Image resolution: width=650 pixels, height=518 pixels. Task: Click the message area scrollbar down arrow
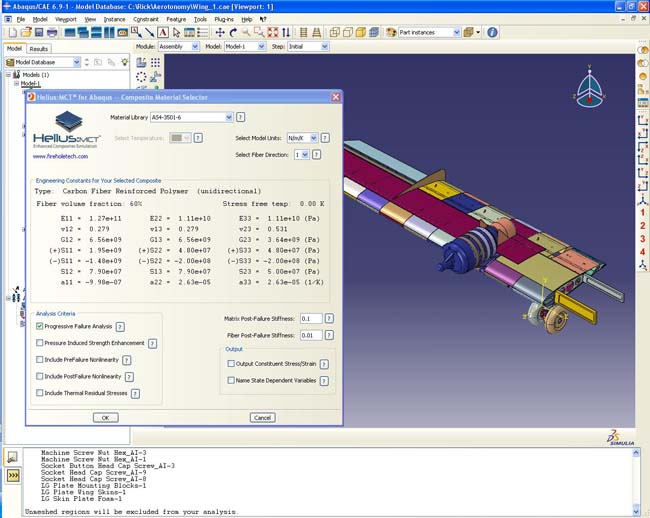point(636,511)
